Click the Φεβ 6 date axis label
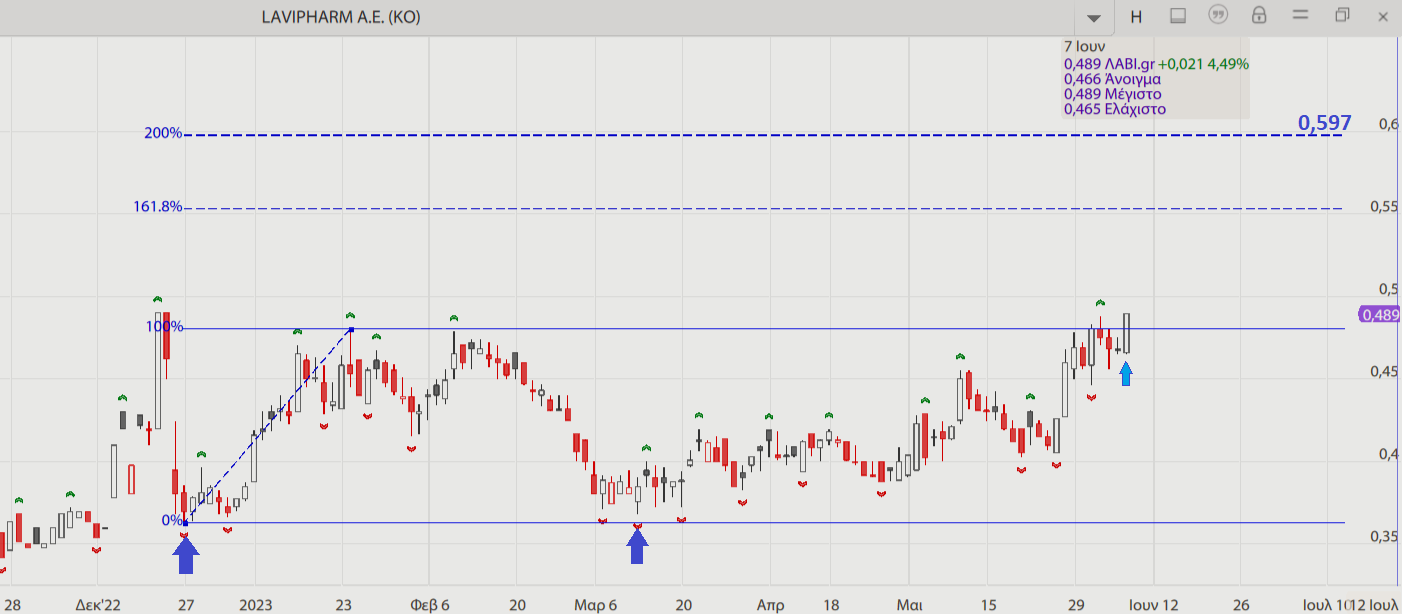Viewport: 1402px width, 614px height. [x=429, y=604]
